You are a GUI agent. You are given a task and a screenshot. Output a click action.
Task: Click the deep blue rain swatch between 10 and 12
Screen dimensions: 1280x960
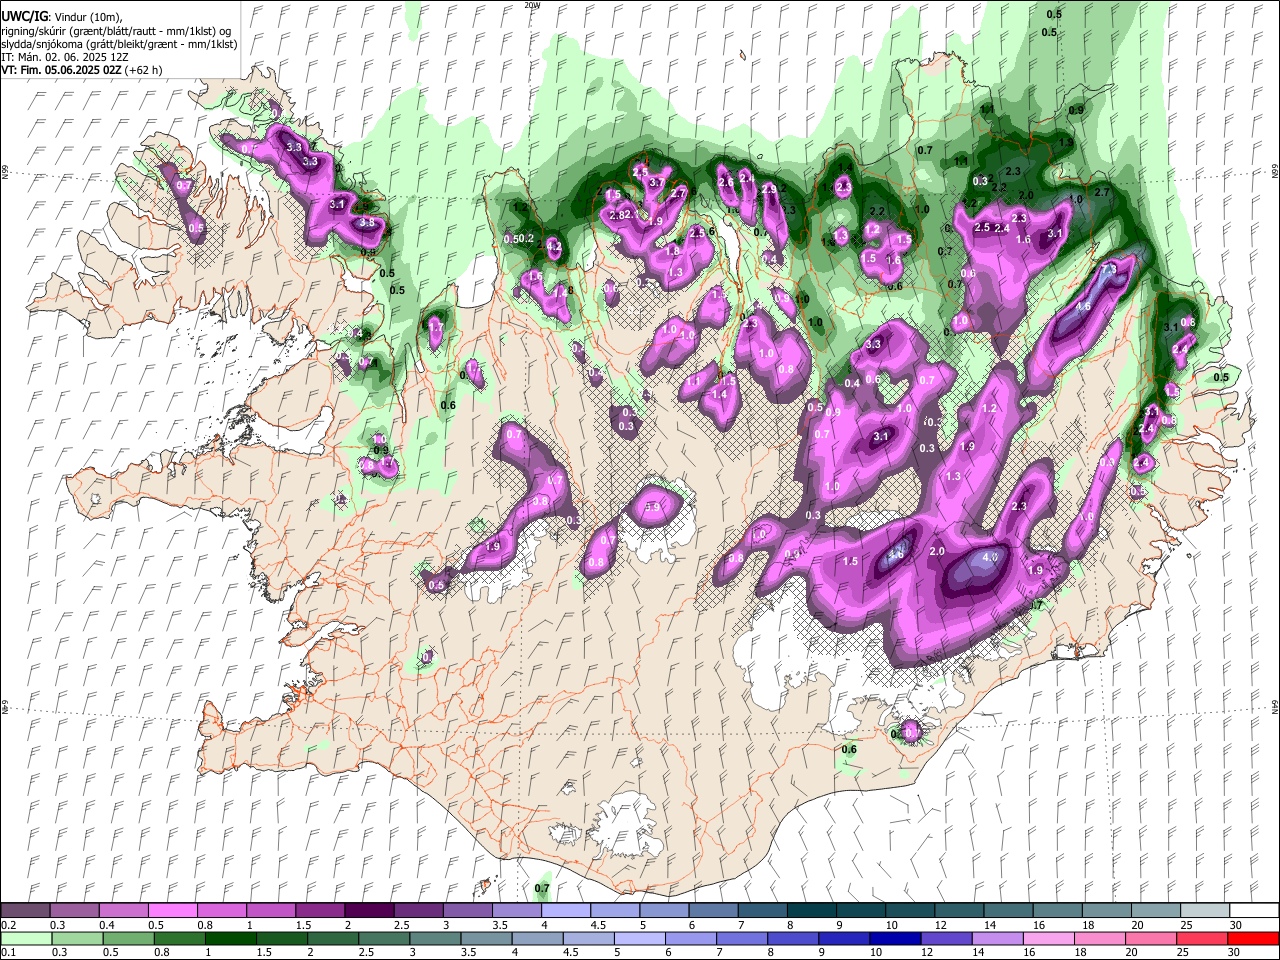click(x=895, y=939)
